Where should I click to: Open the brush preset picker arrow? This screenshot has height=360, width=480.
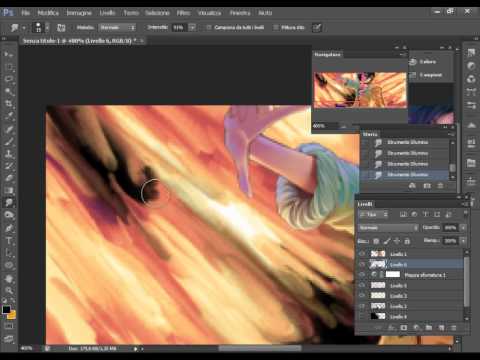click(47, 28)
